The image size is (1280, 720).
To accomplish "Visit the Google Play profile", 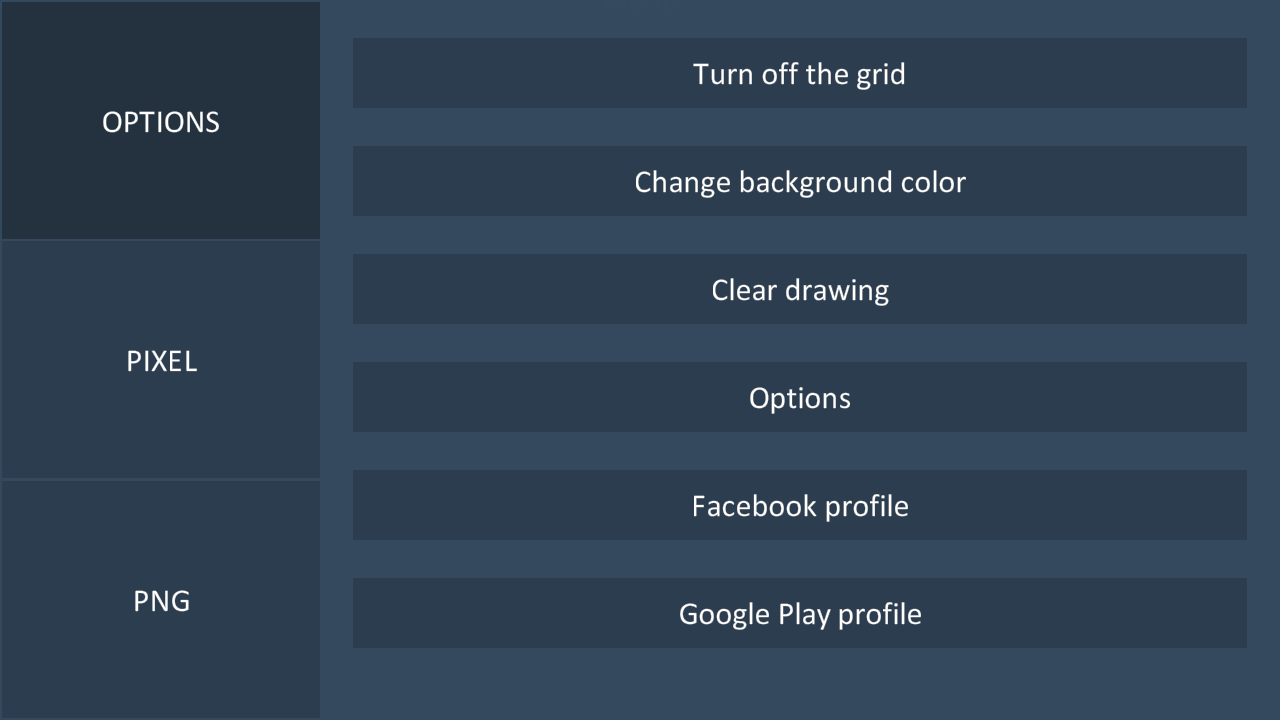I will [799, 613].
